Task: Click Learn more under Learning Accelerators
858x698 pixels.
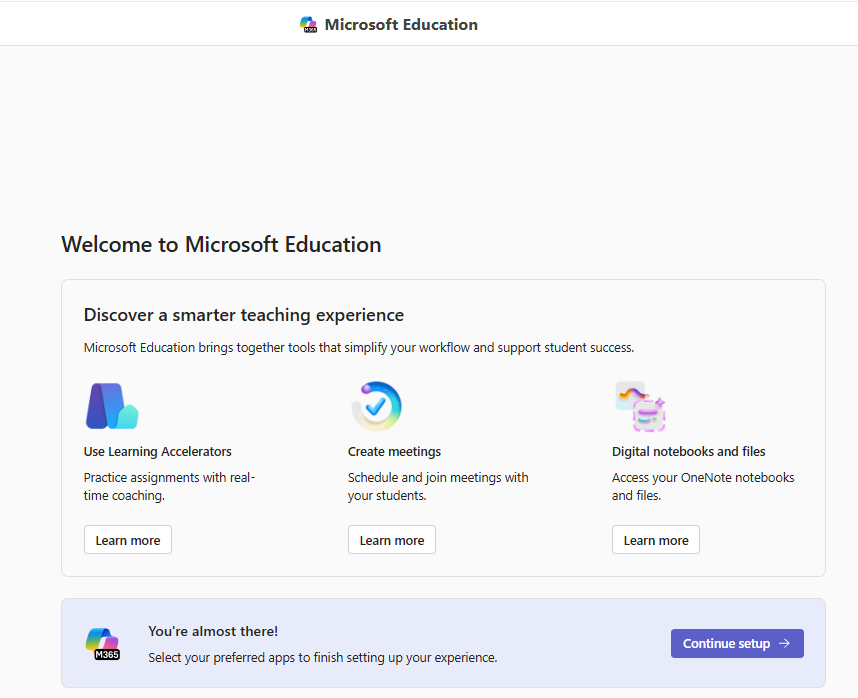Action: pos(127,539)
